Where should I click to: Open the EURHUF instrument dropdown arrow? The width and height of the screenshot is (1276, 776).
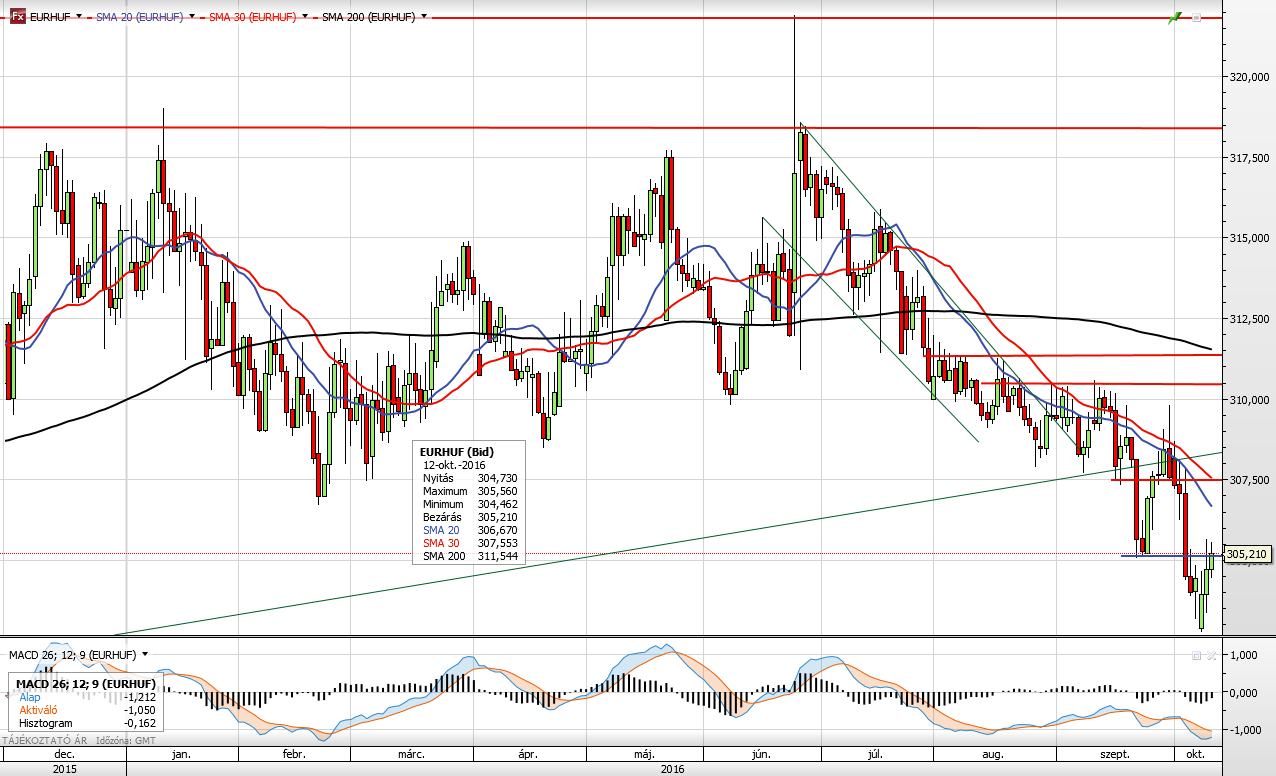tap(80, 17)
